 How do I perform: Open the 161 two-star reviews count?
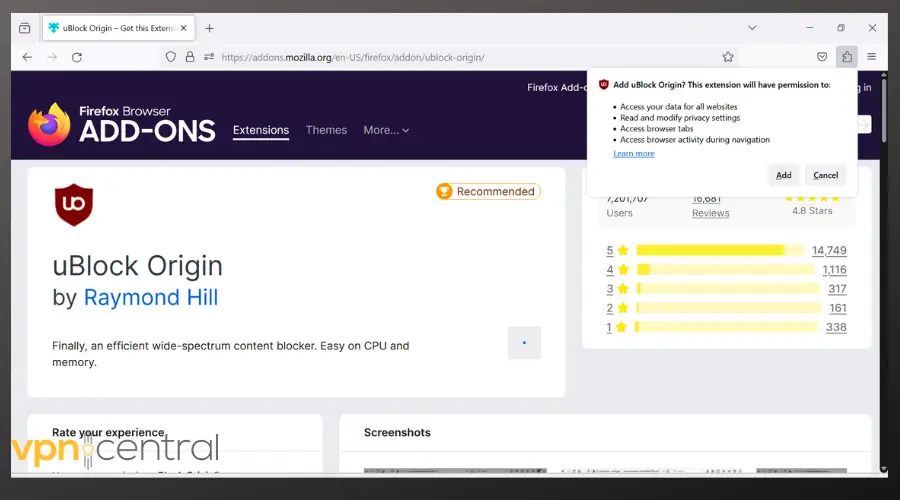coord(837,308)
